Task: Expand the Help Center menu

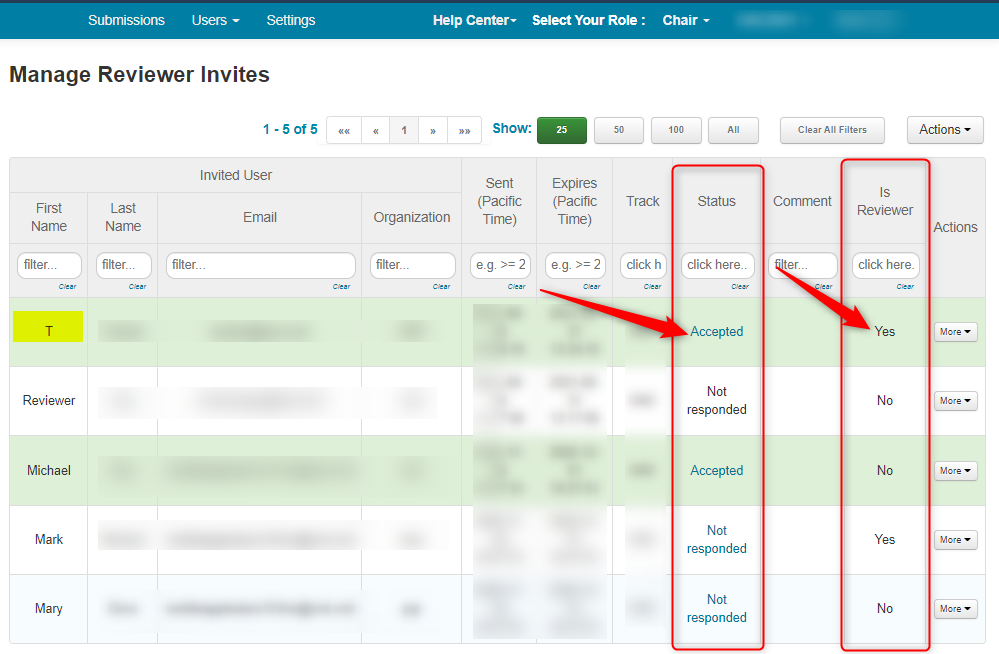Action: click(475, 20)
